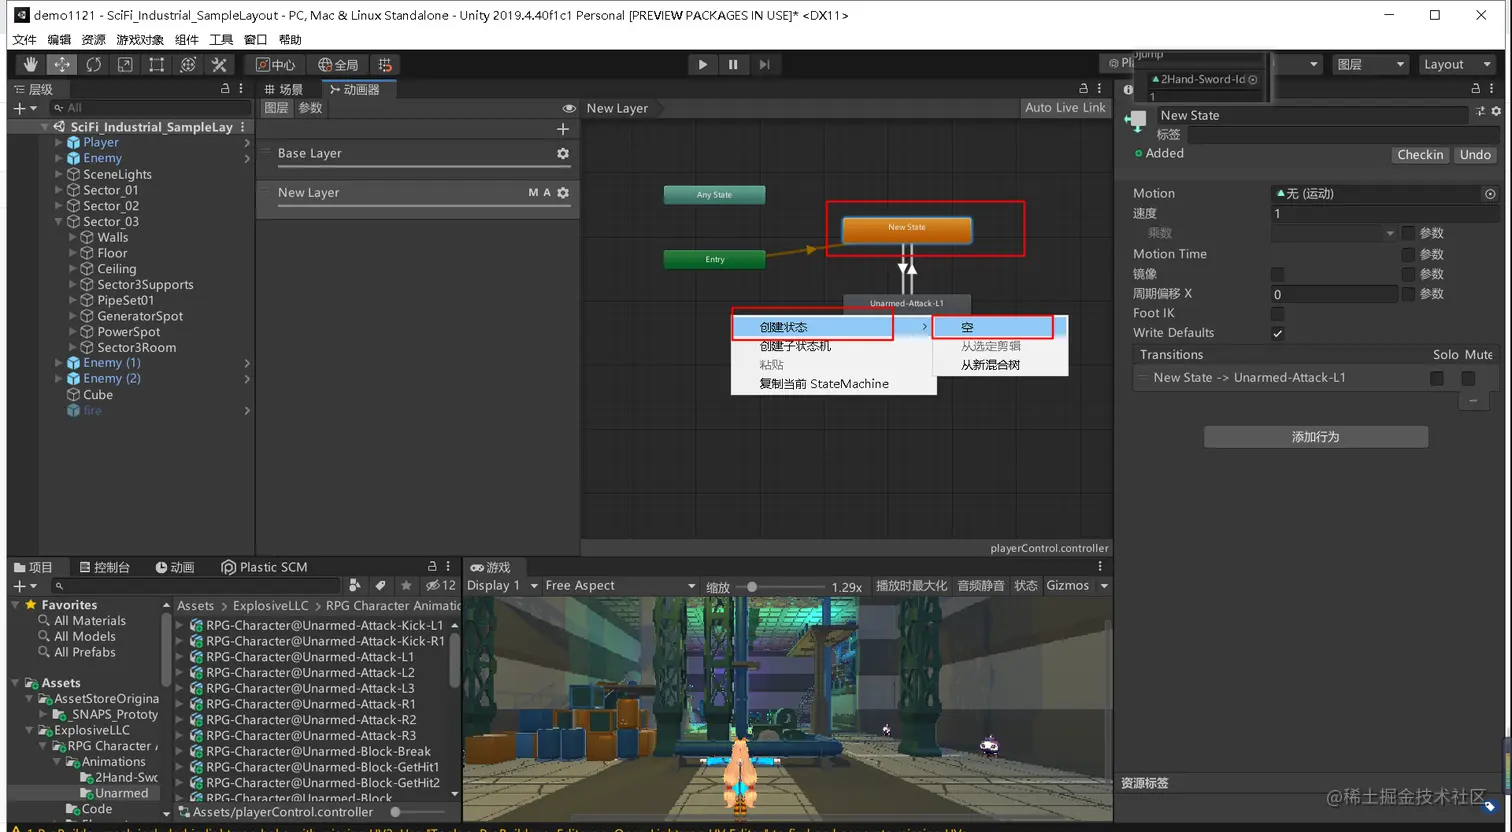Lock the Hierarchy panel

(225, 89)
